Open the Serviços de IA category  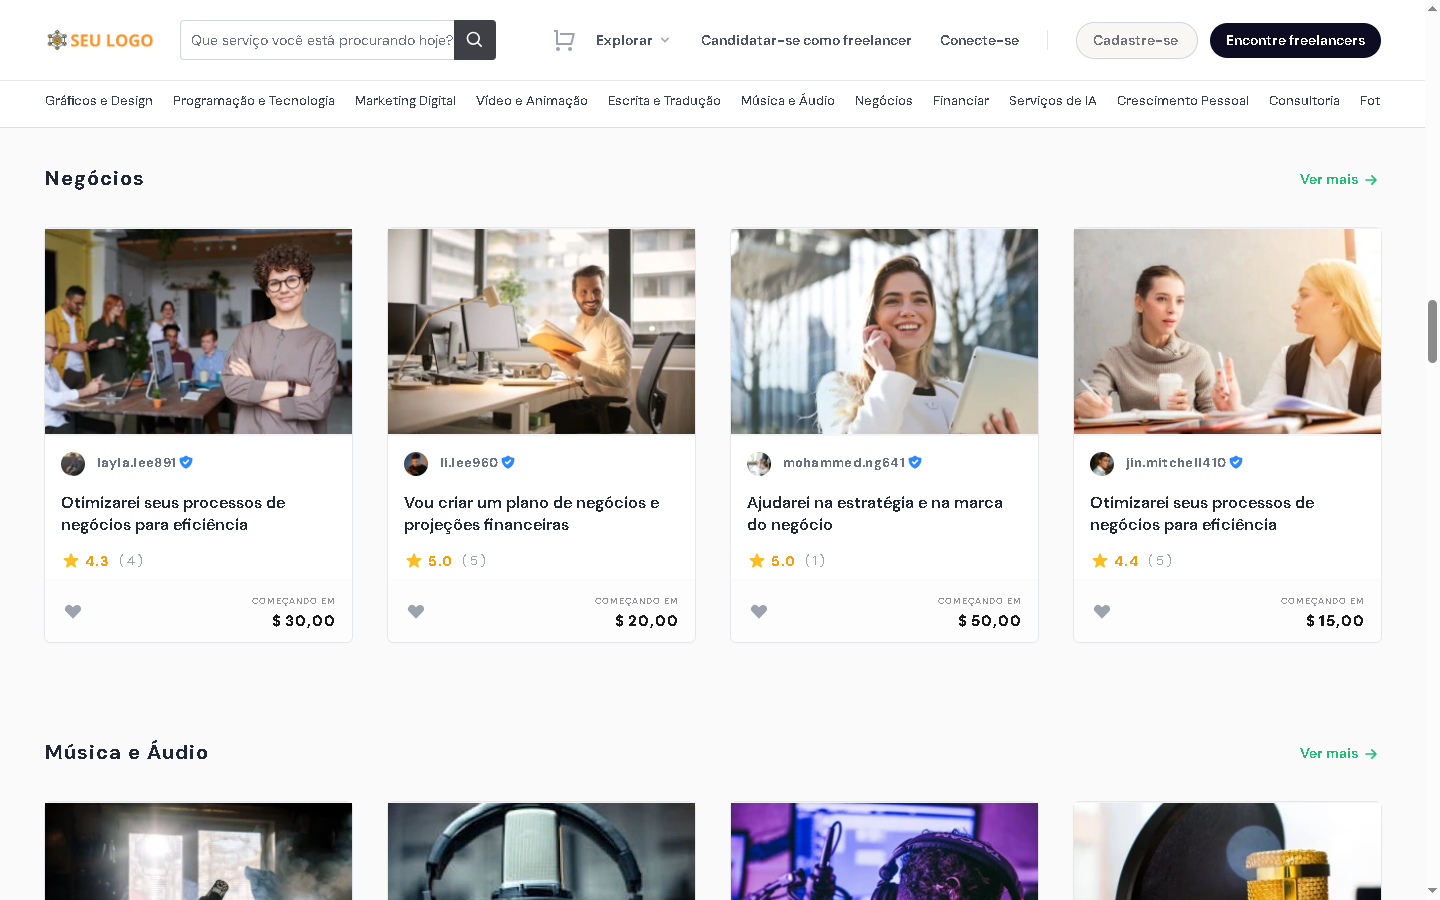(x=1052, y=101)
